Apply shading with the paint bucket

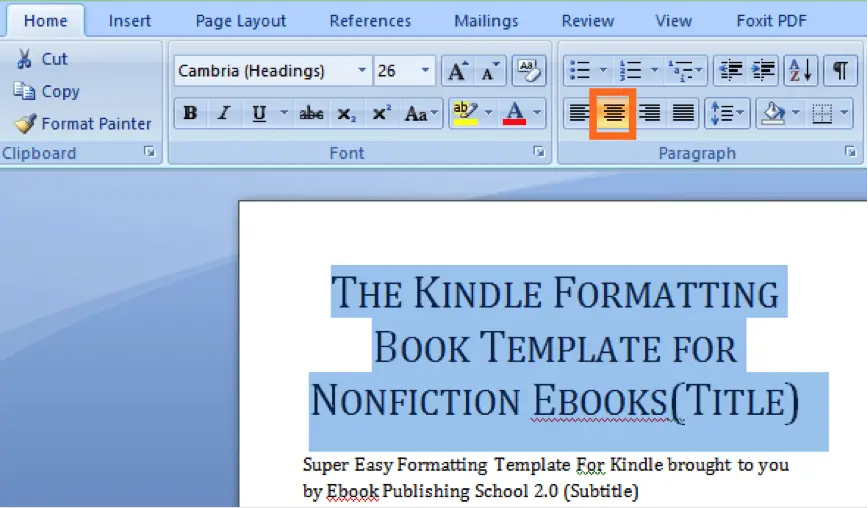[x=773, y=113]
